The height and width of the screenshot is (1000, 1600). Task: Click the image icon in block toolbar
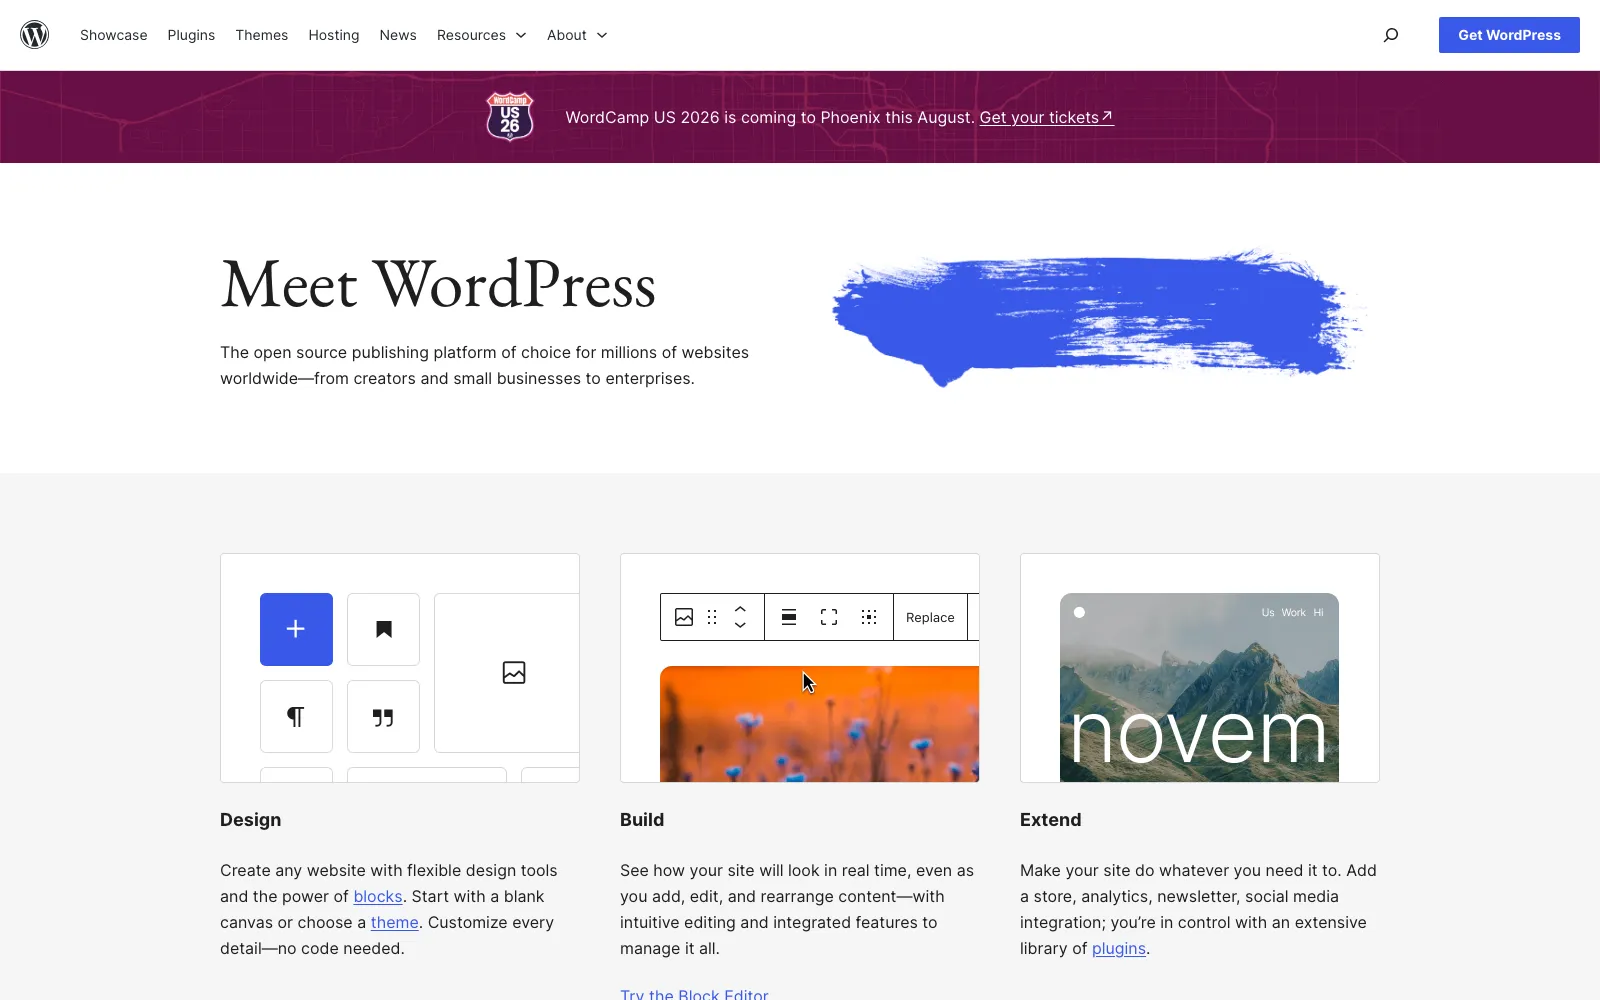pos(684,617)
